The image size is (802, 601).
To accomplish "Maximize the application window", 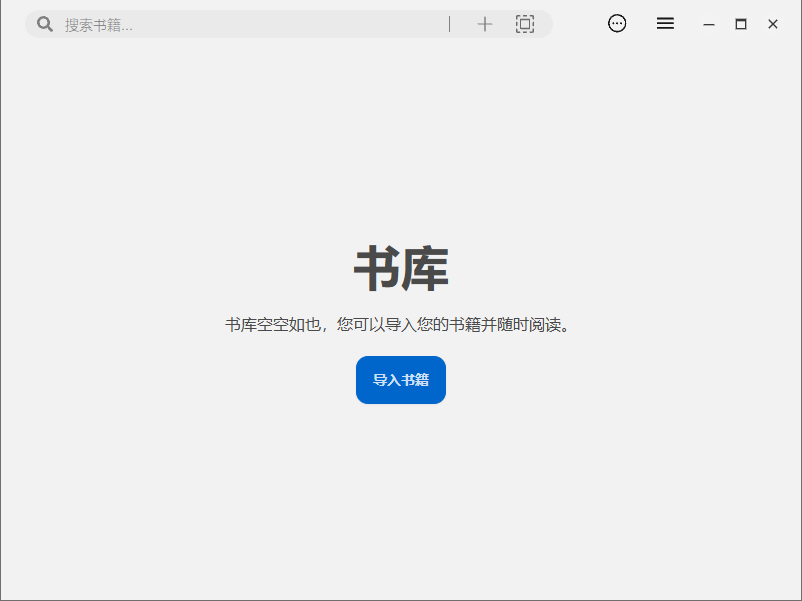I will pyautogui.click(x=741, y=23).
